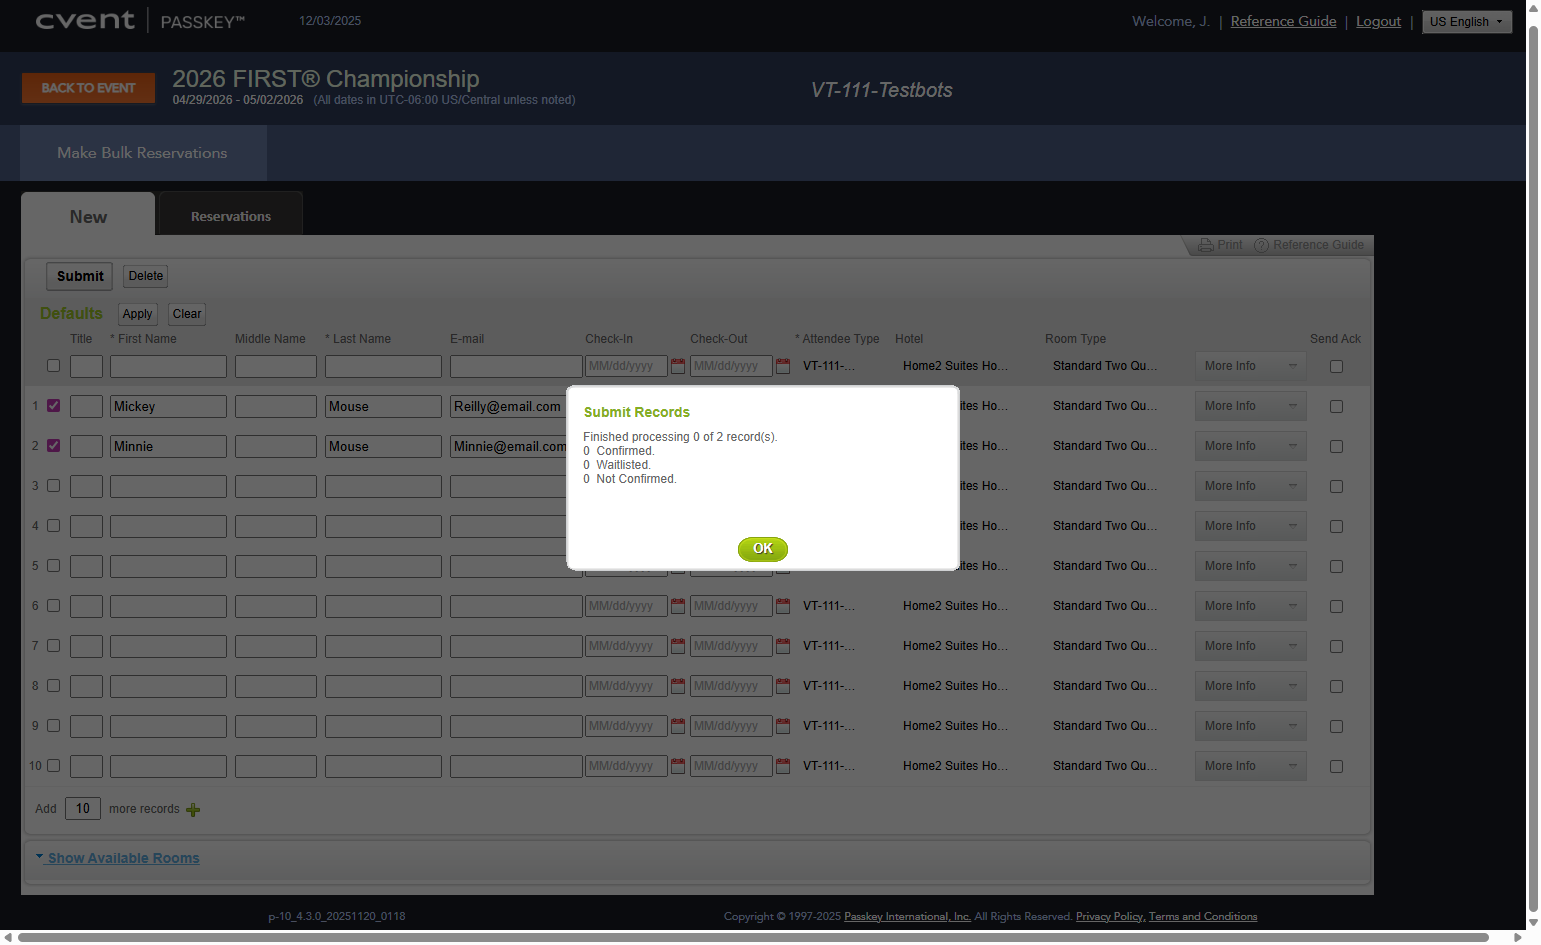
Task: Click row 9 Home2 Suites hotel text
Action: [x=955, y=726]
